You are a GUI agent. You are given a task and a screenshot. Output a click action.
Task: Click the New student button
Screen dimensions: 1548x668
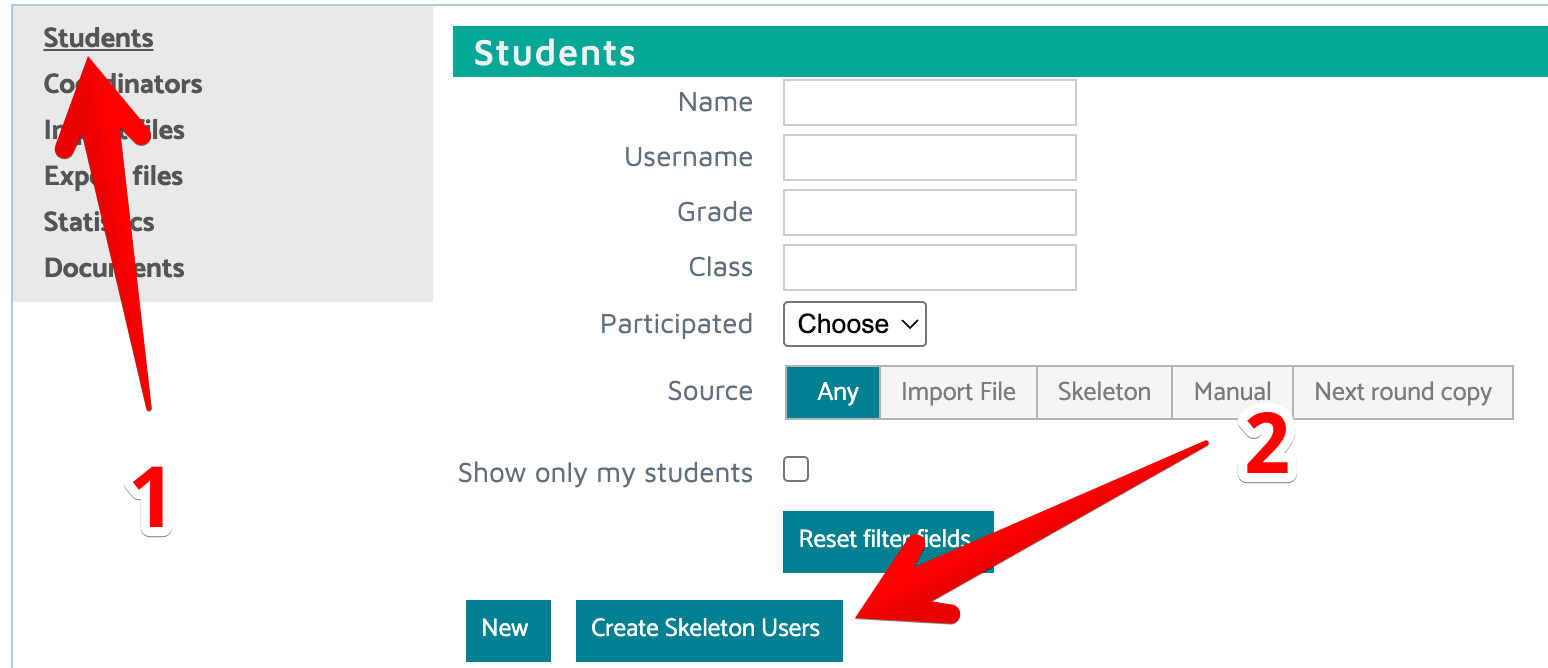tap(508, 629)
